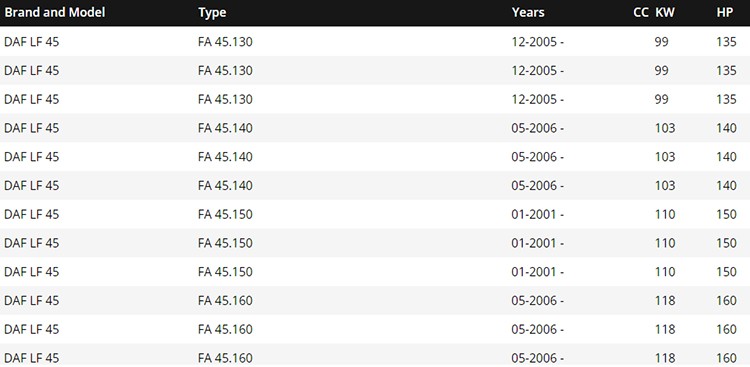Select the bottommost FA 45.160 type cell
Image resolution: width=750 pixels, height=367 pixels.
click(225, 358)
